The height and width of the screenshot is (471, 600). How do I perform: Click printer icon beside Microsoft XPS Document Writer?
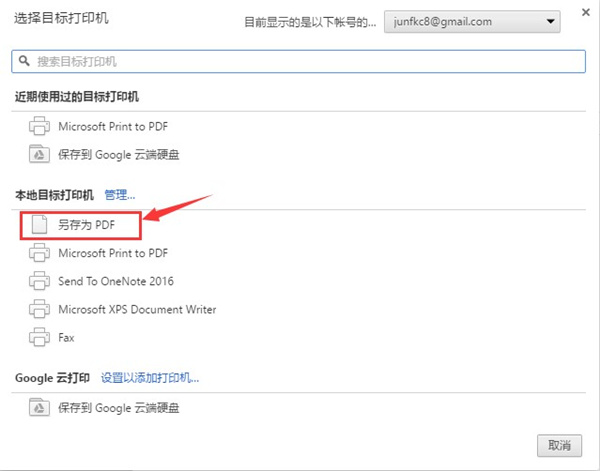click(x=39, y=309)
